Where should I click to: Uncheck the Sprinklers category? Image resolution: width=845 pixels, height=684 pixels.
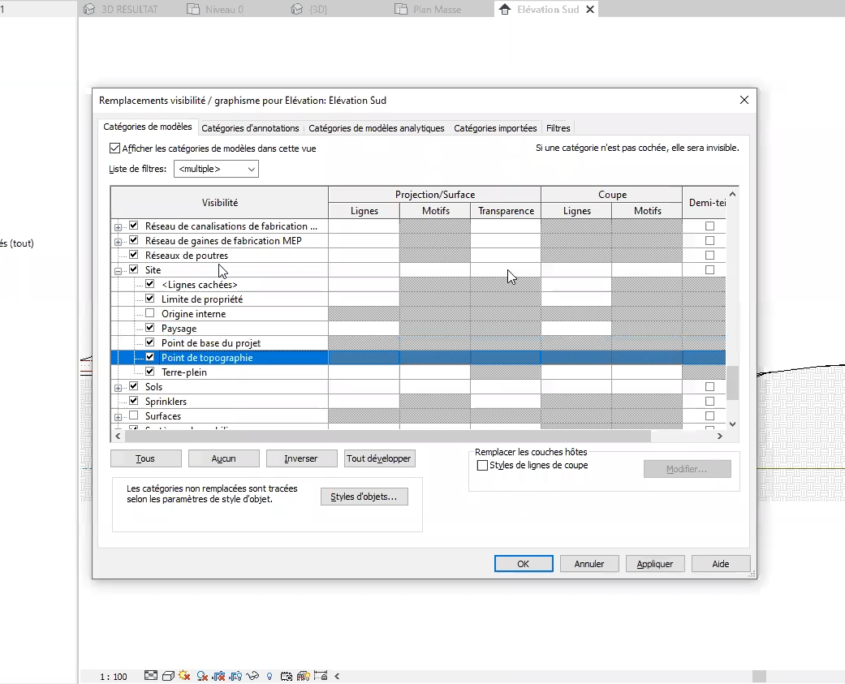[134, 401]
